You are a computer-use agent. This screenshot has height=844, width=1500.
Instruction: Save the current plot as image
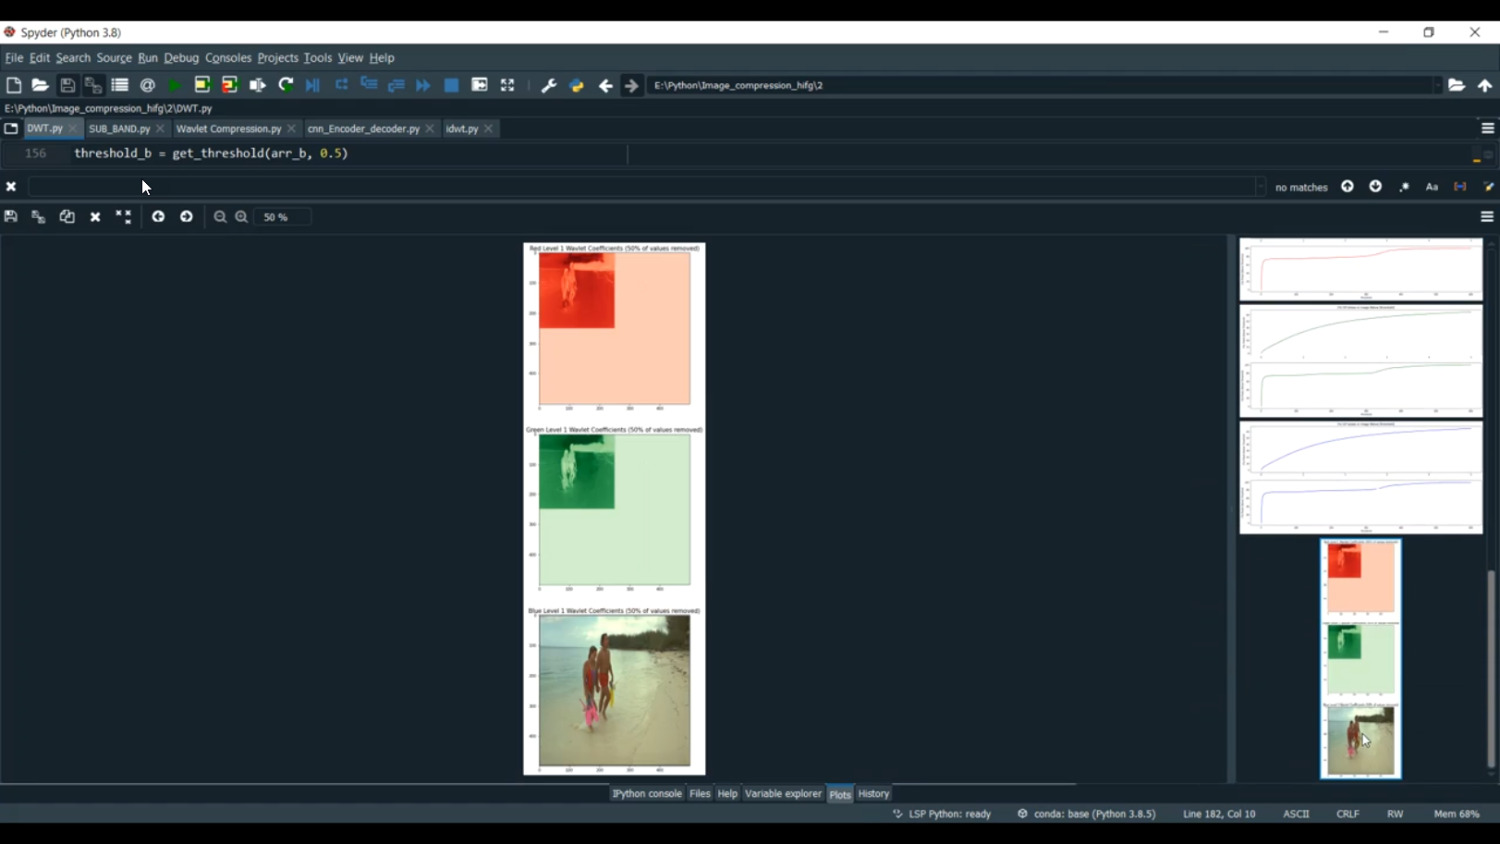pos(11,217)
